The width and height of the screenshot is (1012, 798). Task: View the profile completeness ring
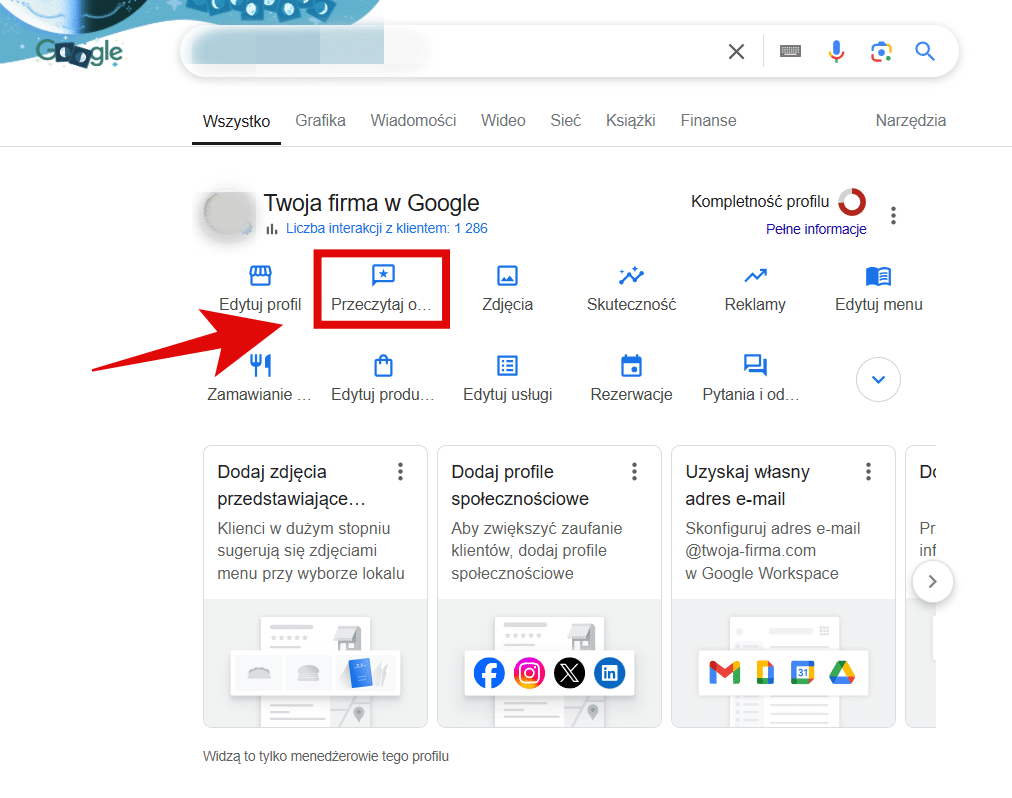pos(852,202)
